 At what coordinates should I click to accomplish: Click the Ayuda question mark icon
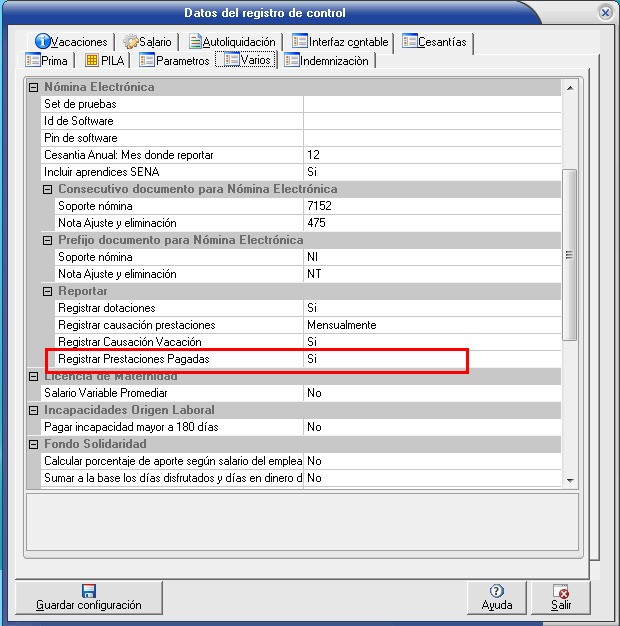(497, 591)
